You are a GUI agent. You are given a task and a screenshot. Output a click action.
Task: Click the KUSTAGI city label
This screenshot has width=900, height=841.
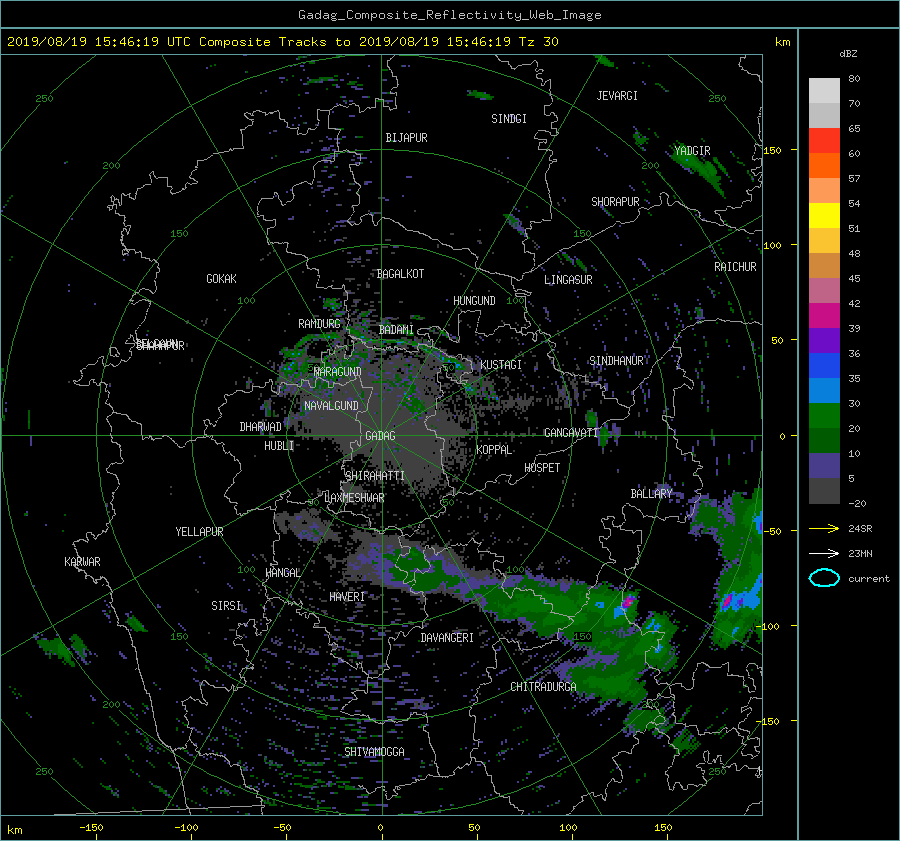click(501, 365)
